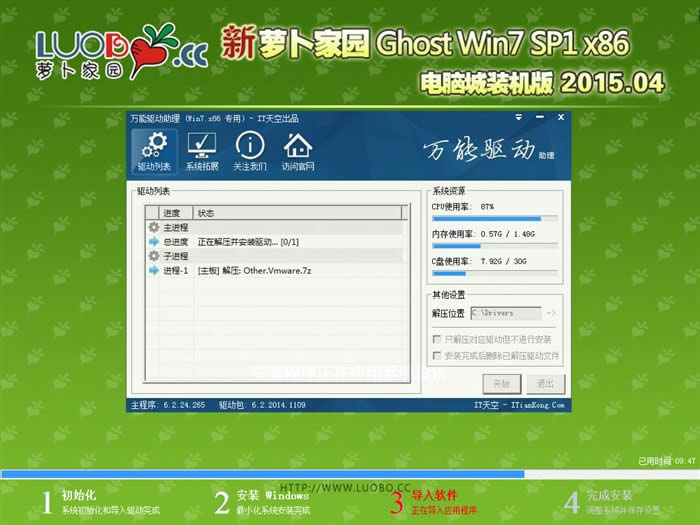Click CPU usage value 87%
This screenshot has width=700, height=525.
pos(487,207)
